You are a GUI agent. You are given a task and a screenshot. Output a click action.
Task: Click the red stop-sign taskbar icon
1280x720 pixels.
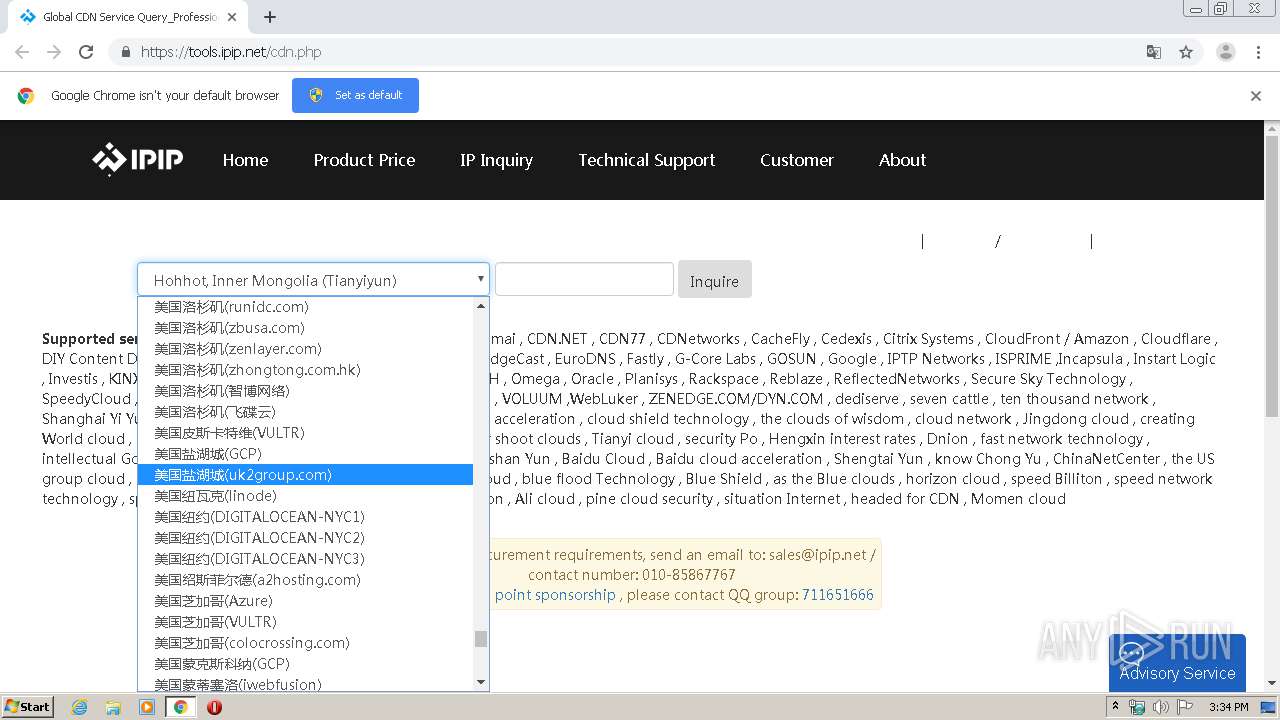[214, 707]
